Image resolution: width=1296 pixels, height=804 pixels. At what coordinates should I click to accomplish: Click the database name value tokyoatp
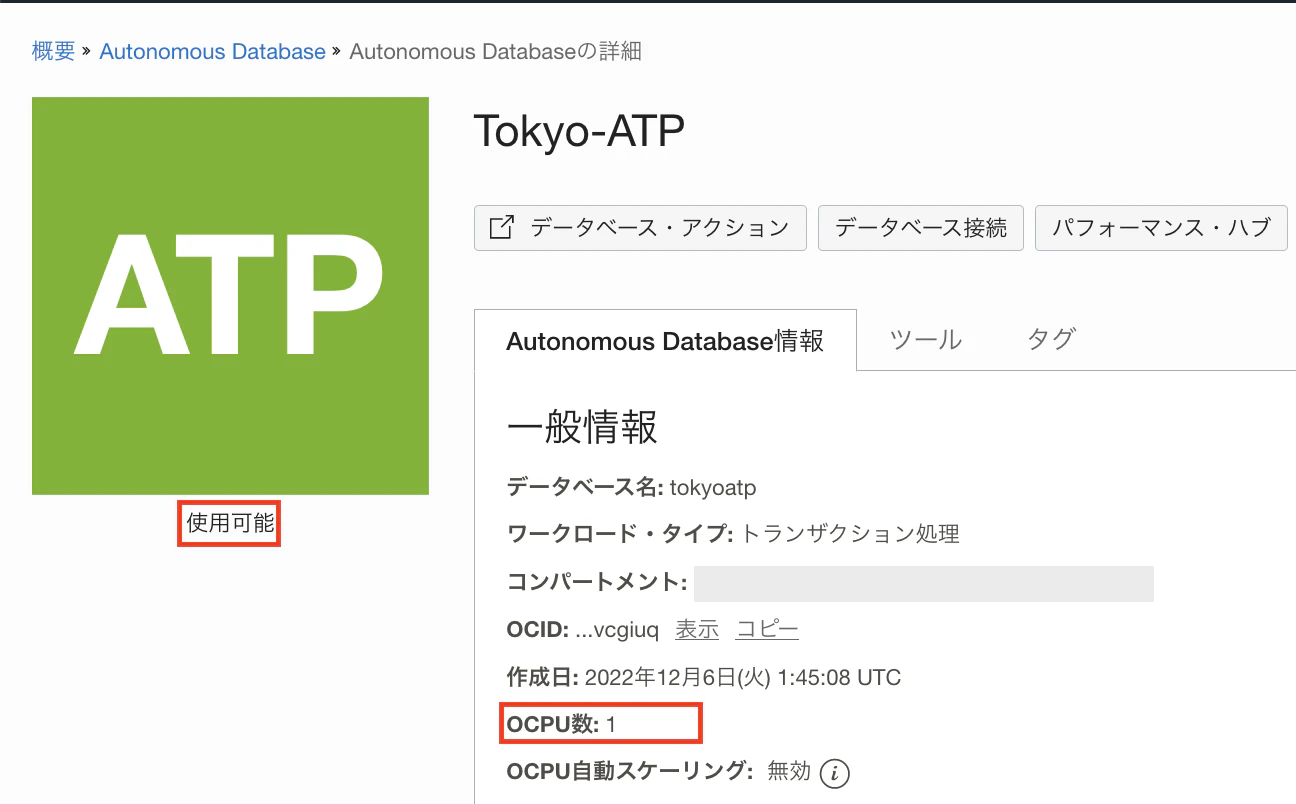tap(713, 488)
